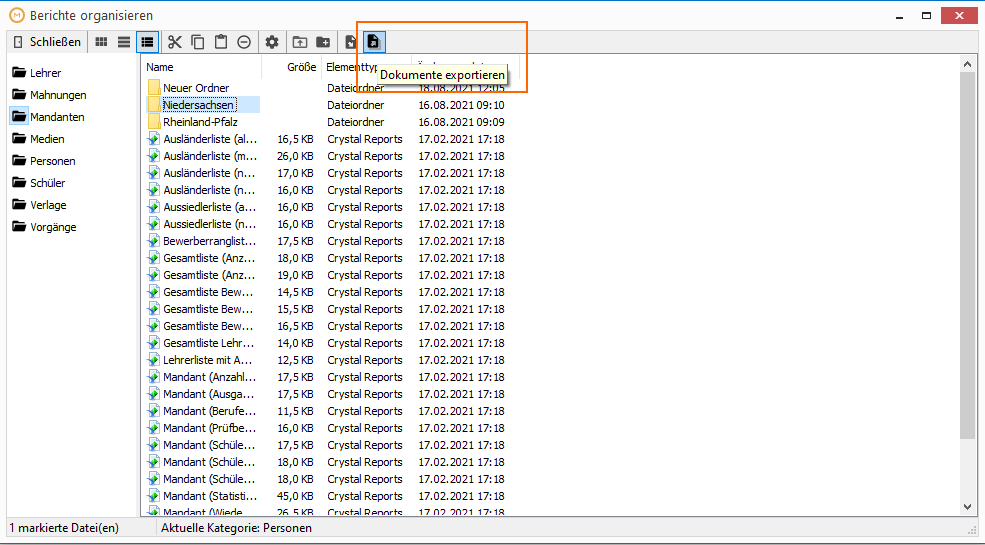Go up one folder level icon

click(300, 42)
